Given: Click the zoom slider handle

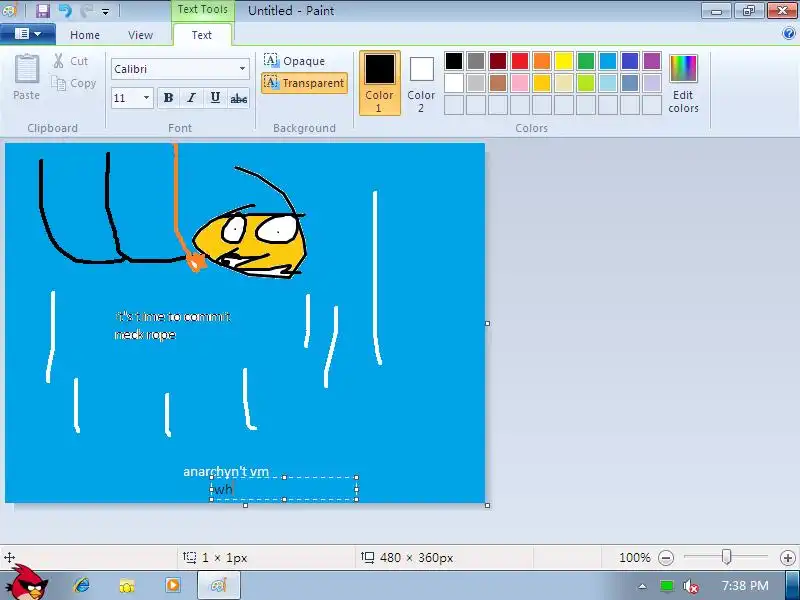Looking at the screenshot, I should [x=726, y=557].
